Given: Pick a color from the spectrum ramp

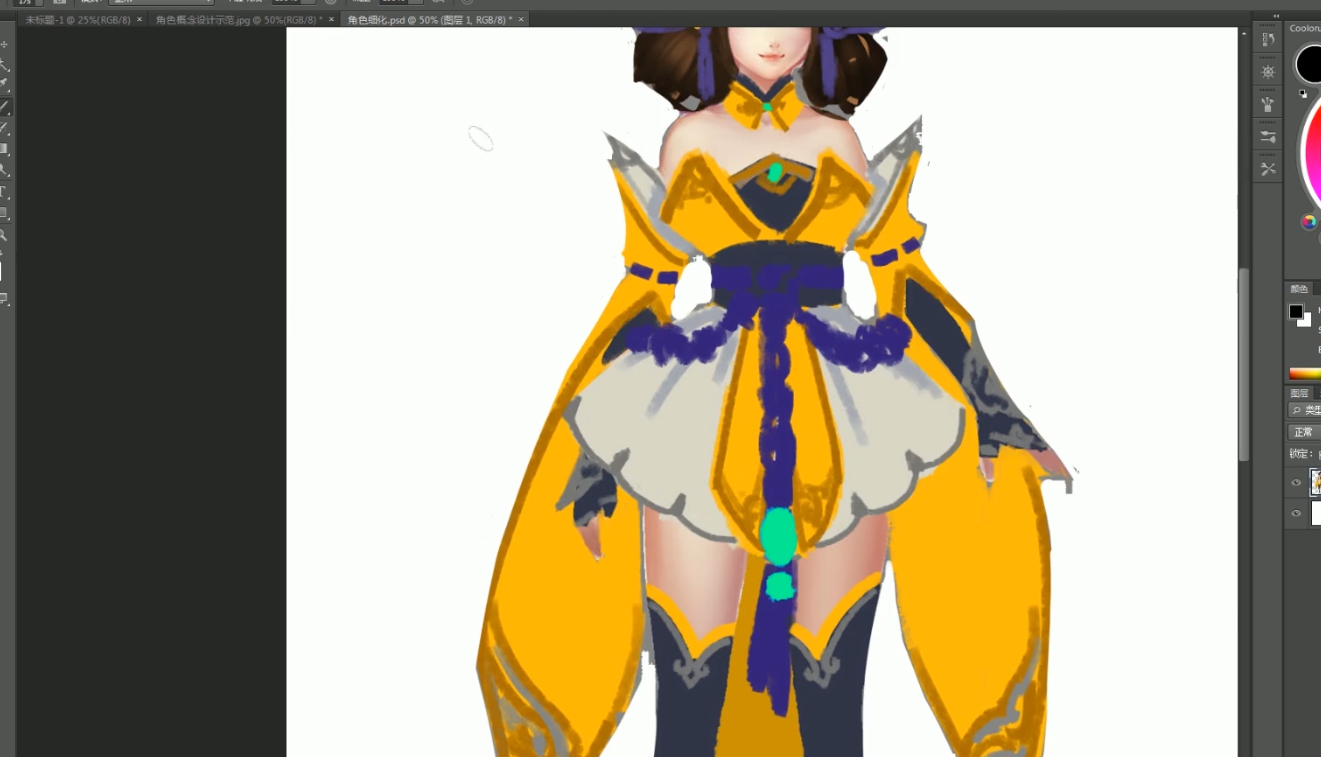Looking at the screenshot, I should coord(1305,374).
